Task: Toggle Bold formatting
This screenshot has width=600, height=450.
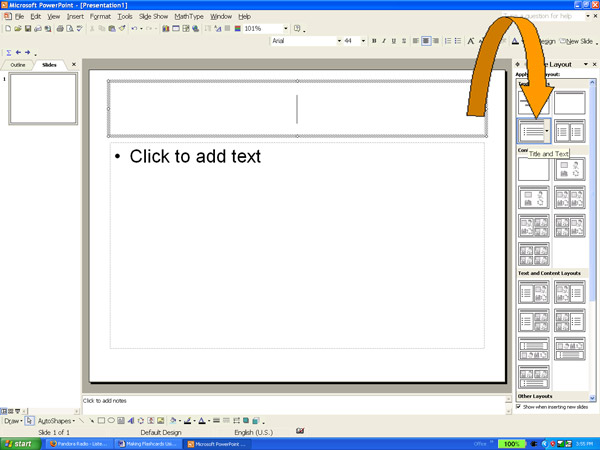Action: click(x=374, y=41)
